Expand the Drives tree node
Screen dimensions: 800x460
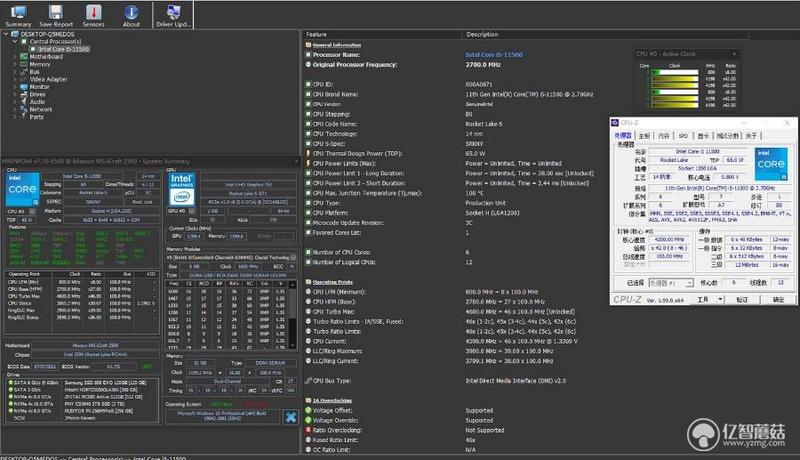tap(15, 94)
